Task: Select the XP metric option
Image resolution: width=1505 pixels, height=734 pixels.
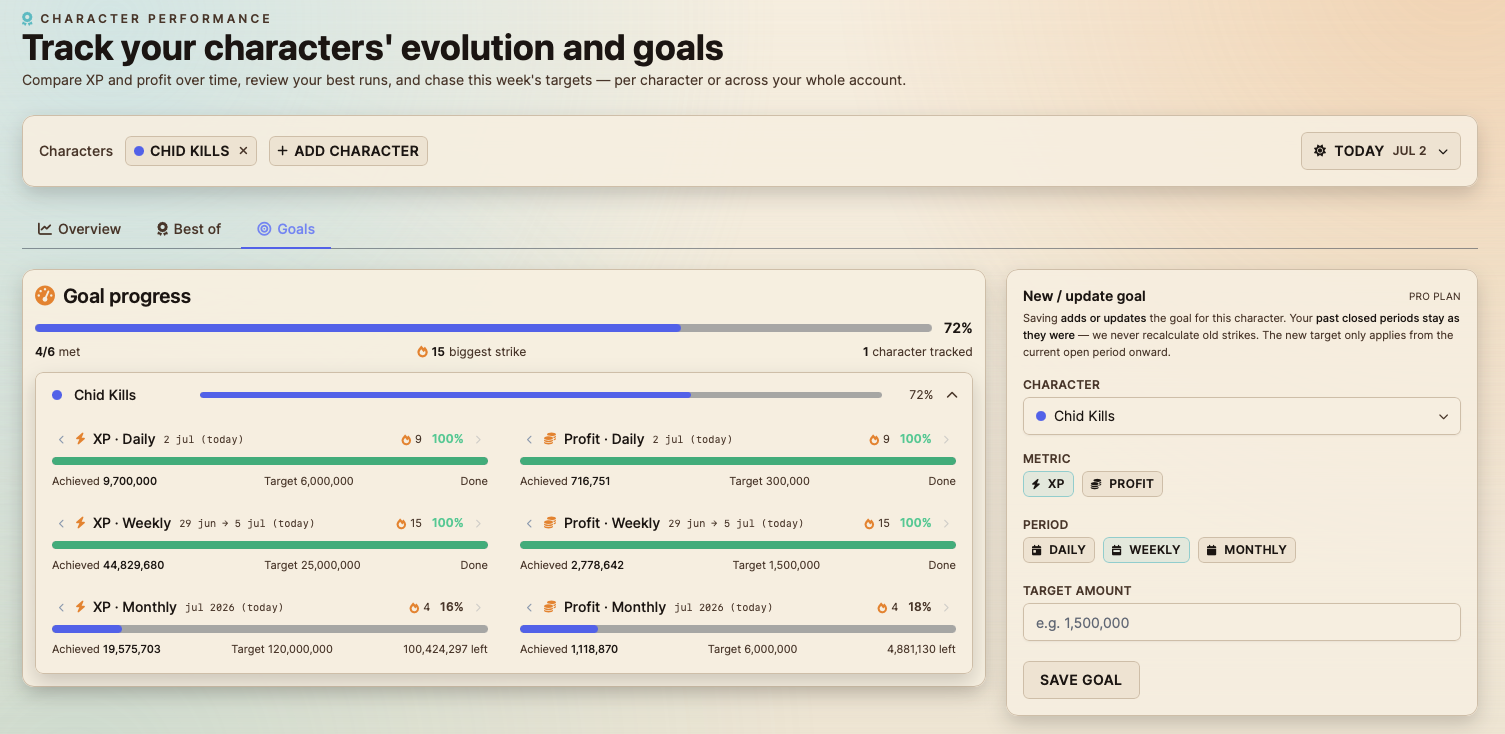Action: (1048, 484)
